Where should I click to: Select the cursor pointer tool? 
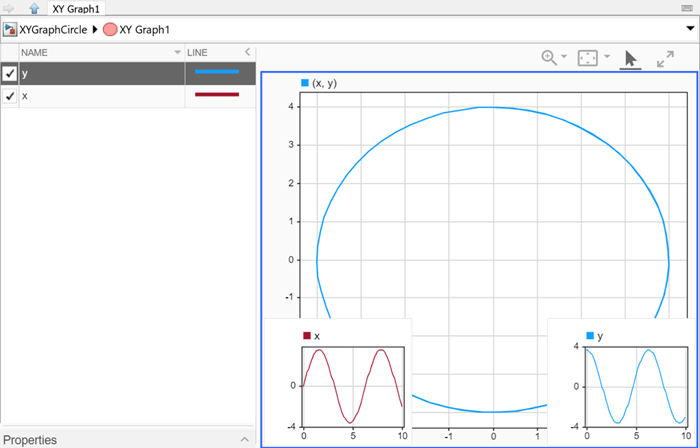pyautogui.click(x=630, y=59)
